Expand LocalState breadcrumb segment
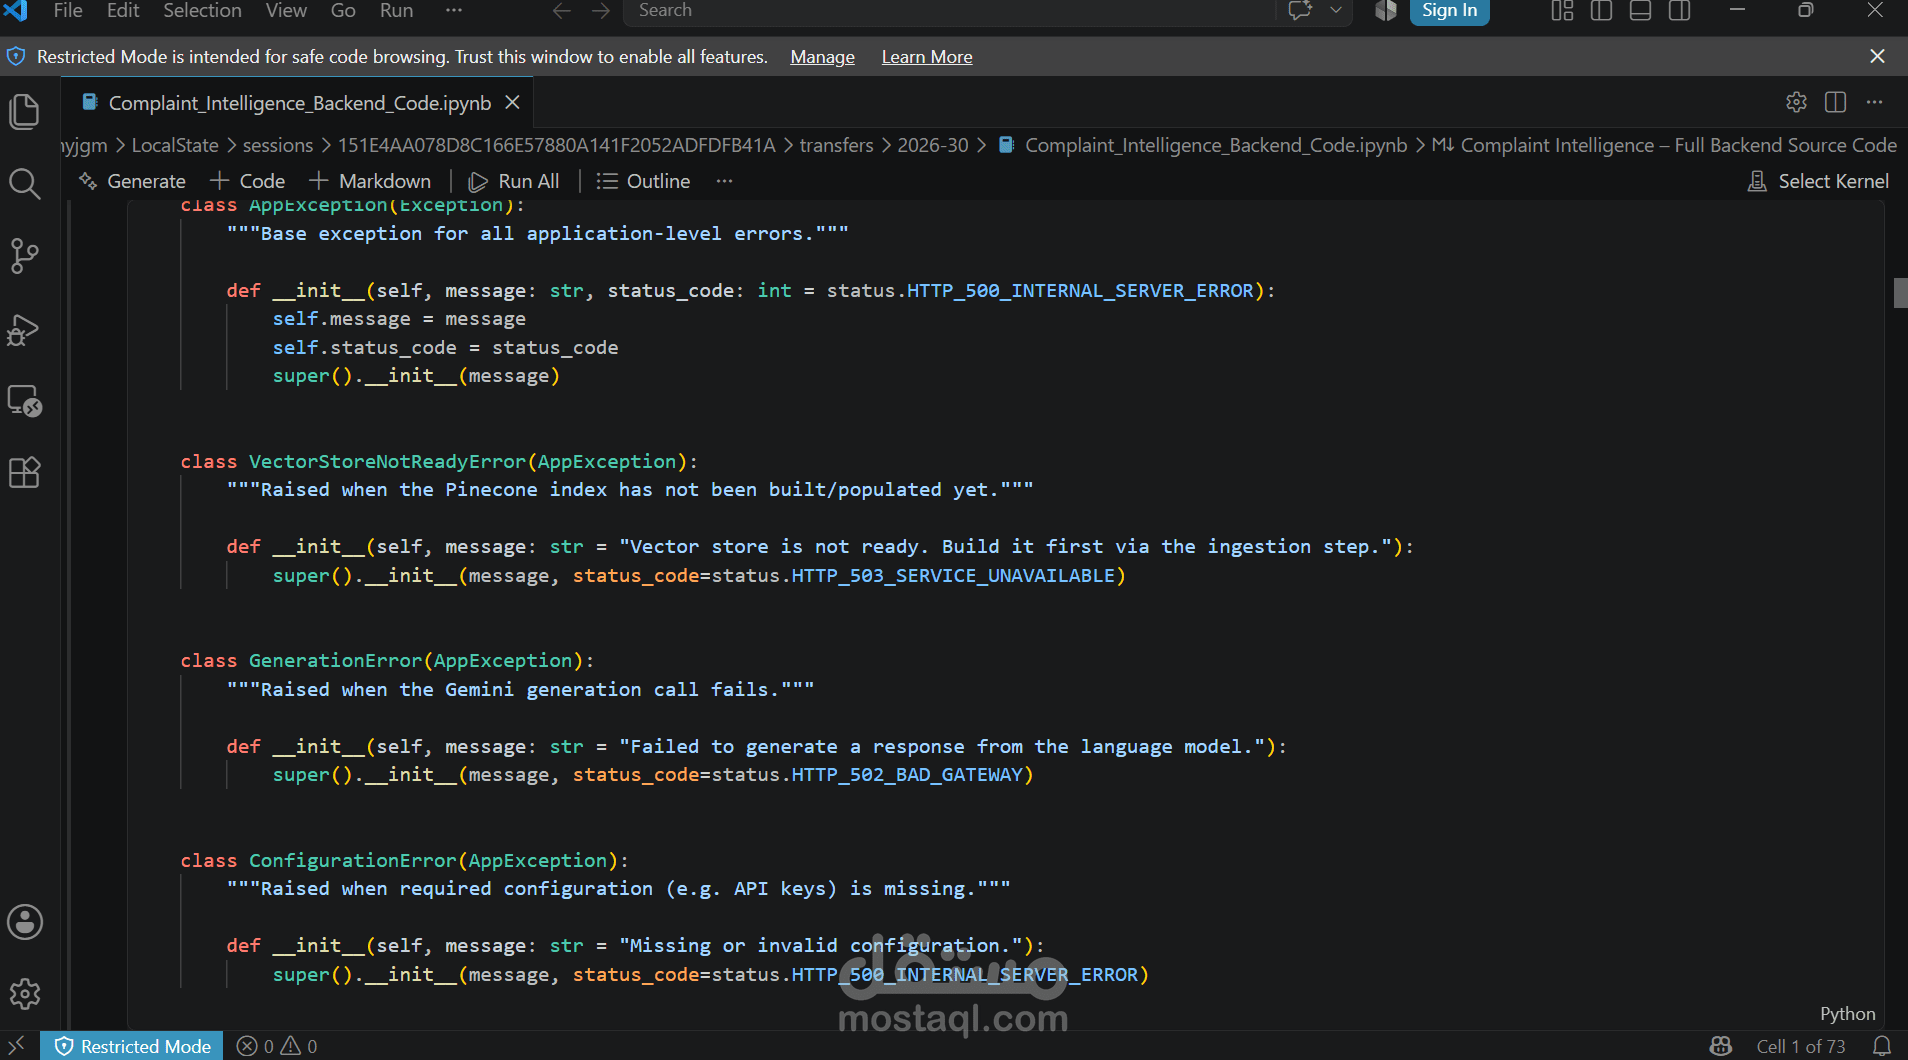The image size is (1908, 1060). click(175, 145)
